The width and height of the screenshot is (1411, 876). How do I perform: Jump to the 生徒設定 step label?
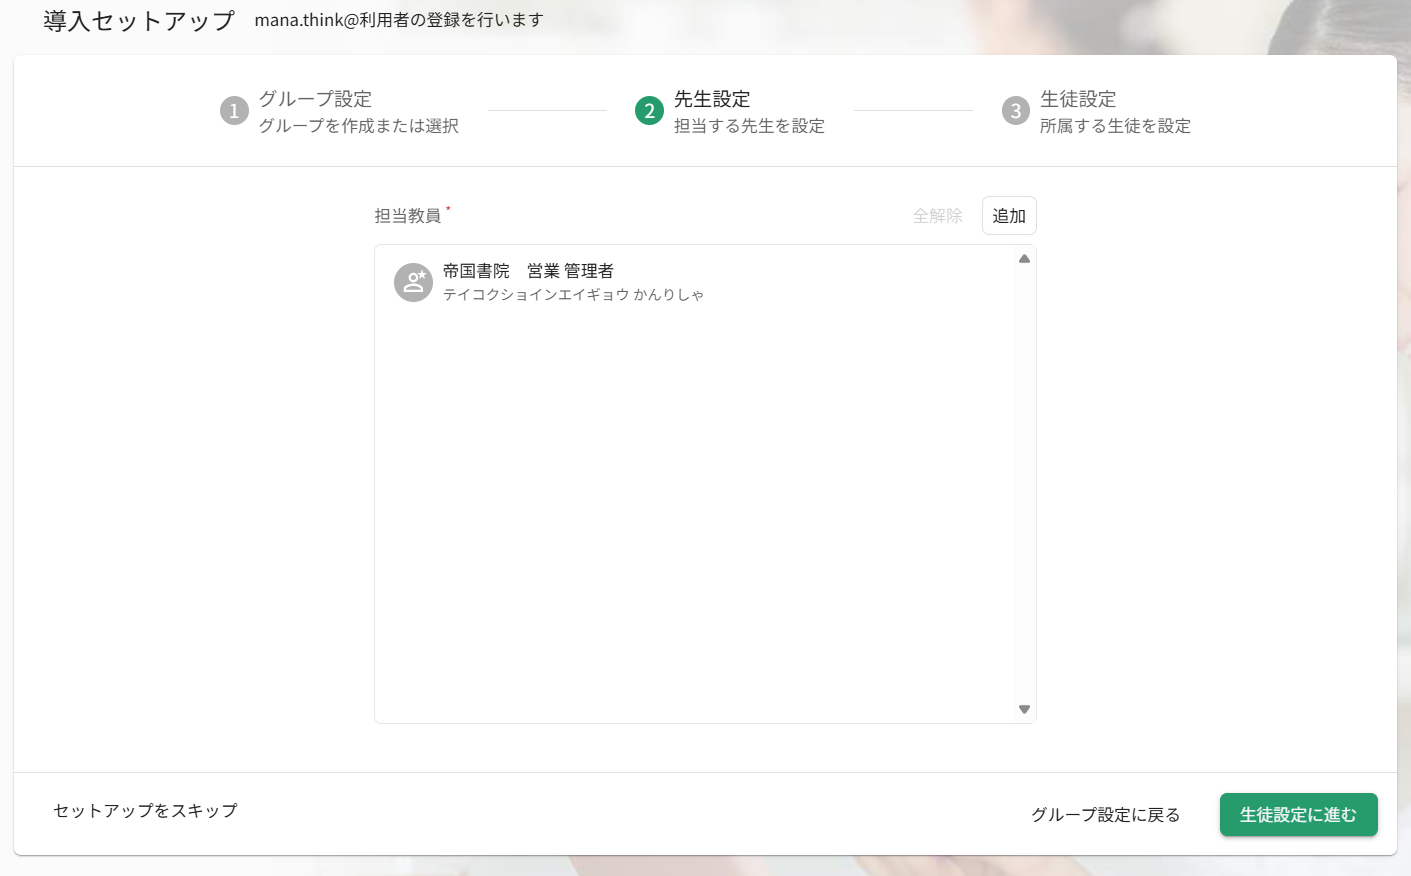point(1077,99)
